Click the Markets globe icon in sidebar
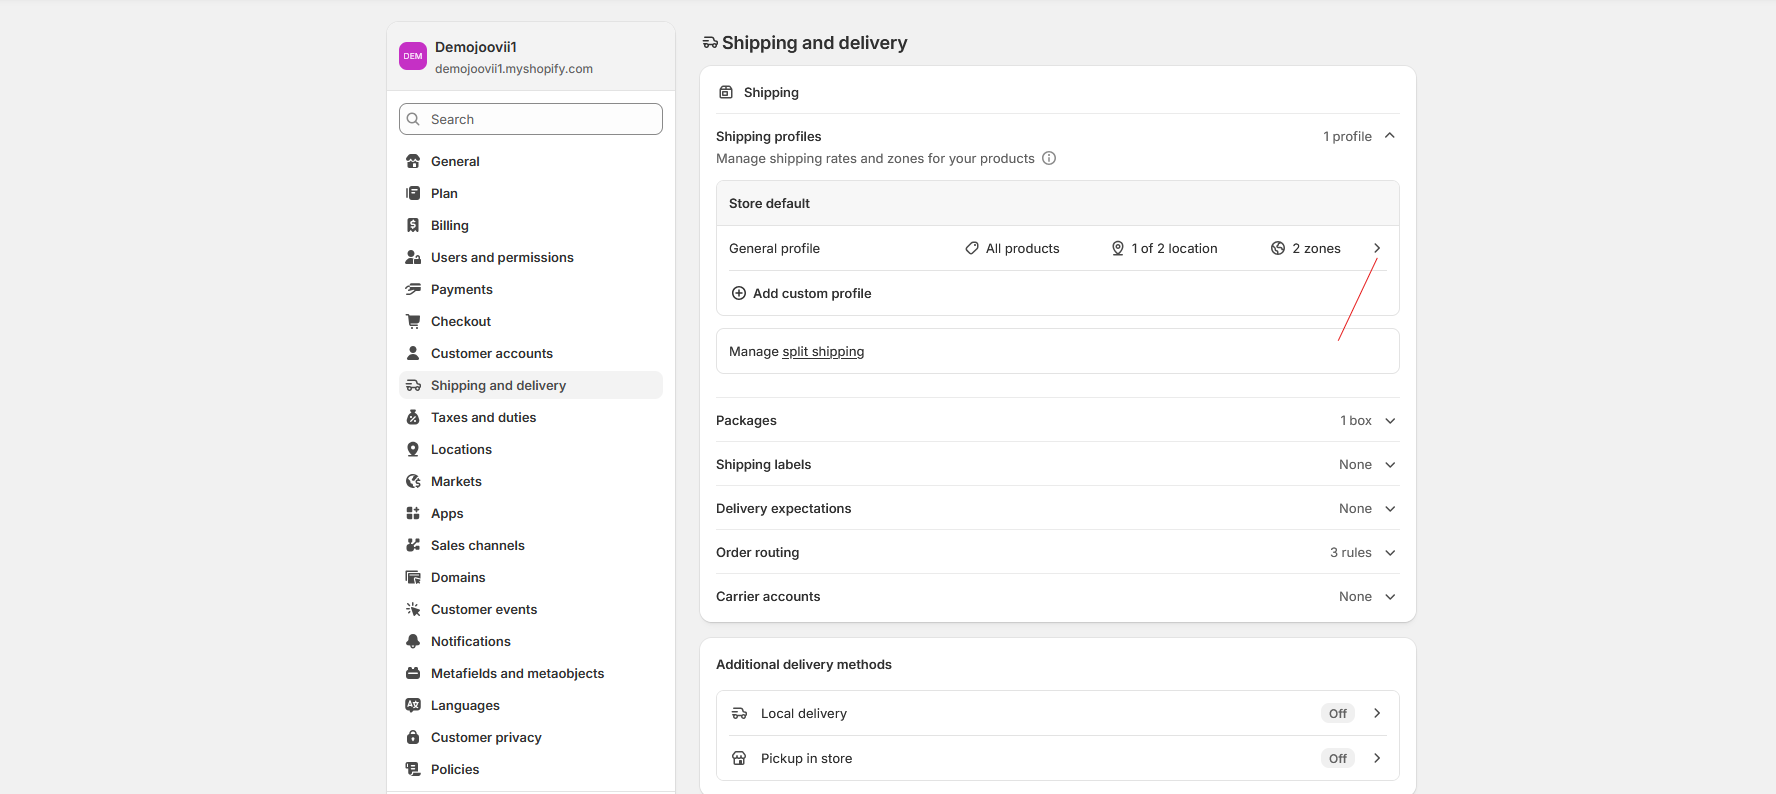Viewport: 1776px width, 794px height. tap(413, 481)
